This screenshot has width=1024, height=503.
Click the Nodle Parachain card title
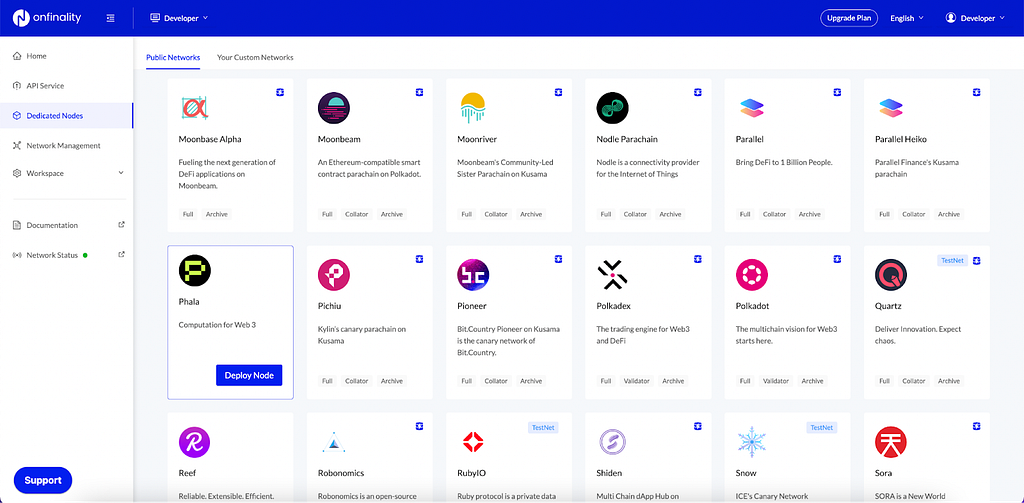click(627, 139)
